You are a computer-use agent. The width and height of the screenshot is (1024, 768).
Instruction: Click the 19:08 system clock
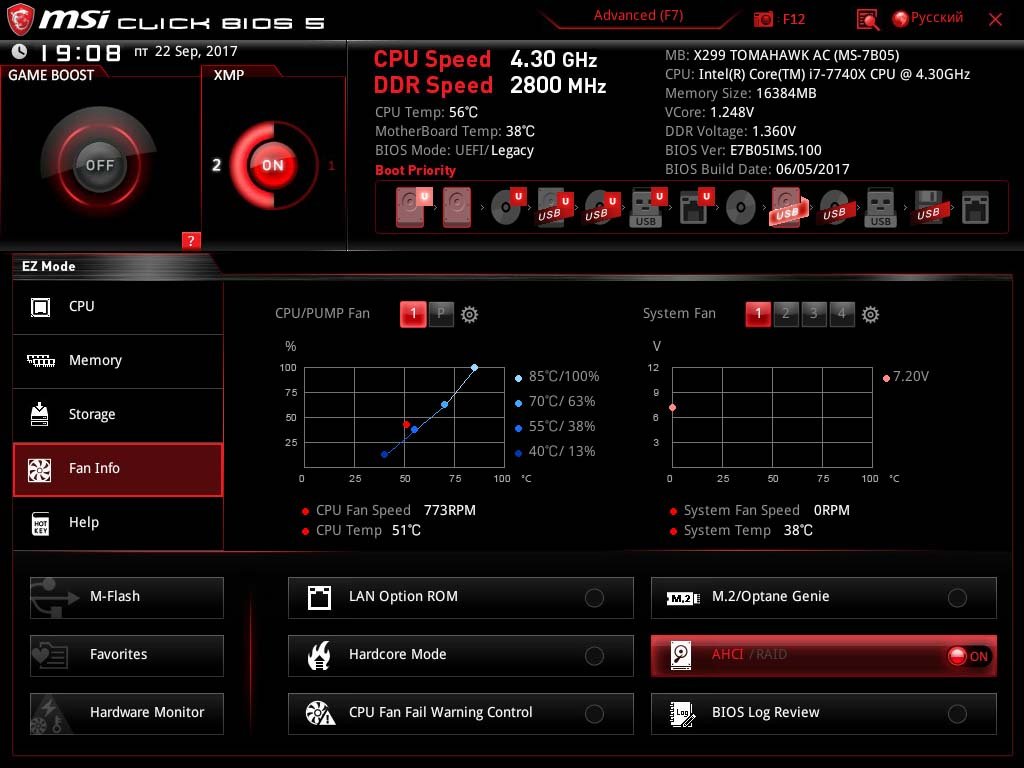click(x=81, y=53)
